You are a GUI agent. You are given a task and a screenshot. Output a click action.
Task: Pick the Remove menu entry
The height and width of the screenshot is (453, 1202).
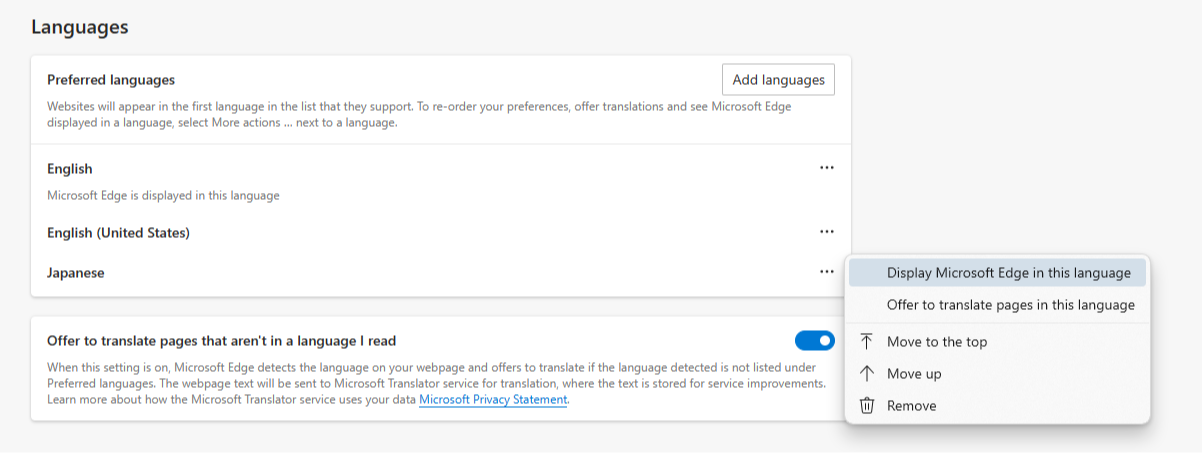pos(911,405)
